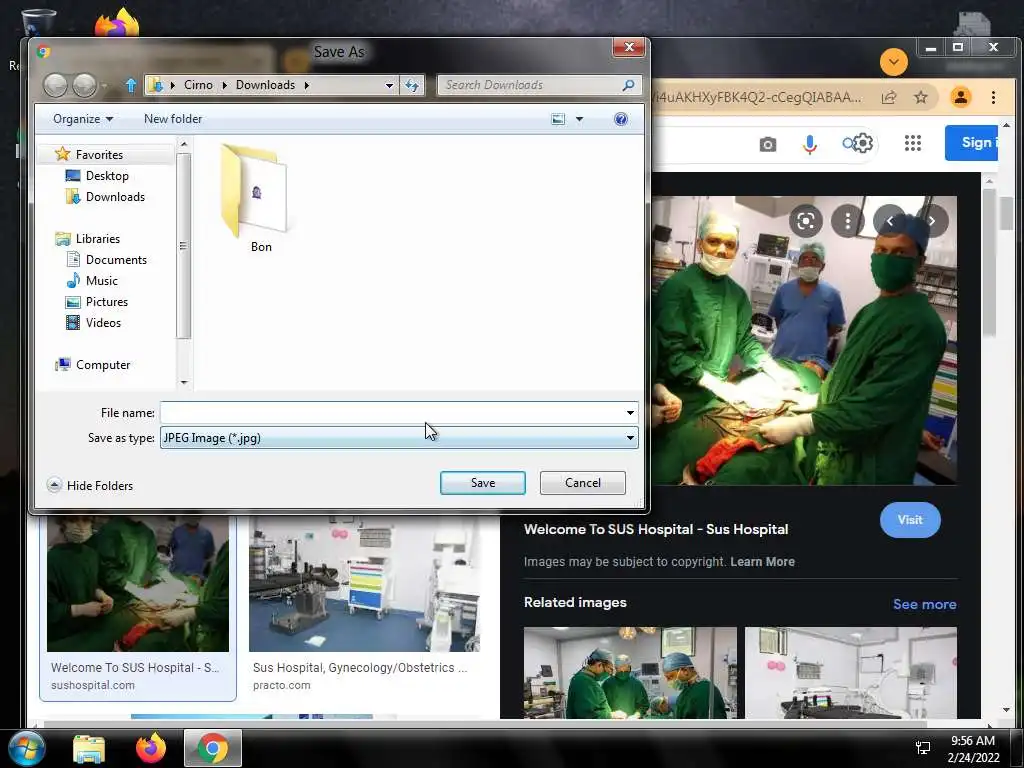Click the search magnifier in Search Downloads

[628, 85]
